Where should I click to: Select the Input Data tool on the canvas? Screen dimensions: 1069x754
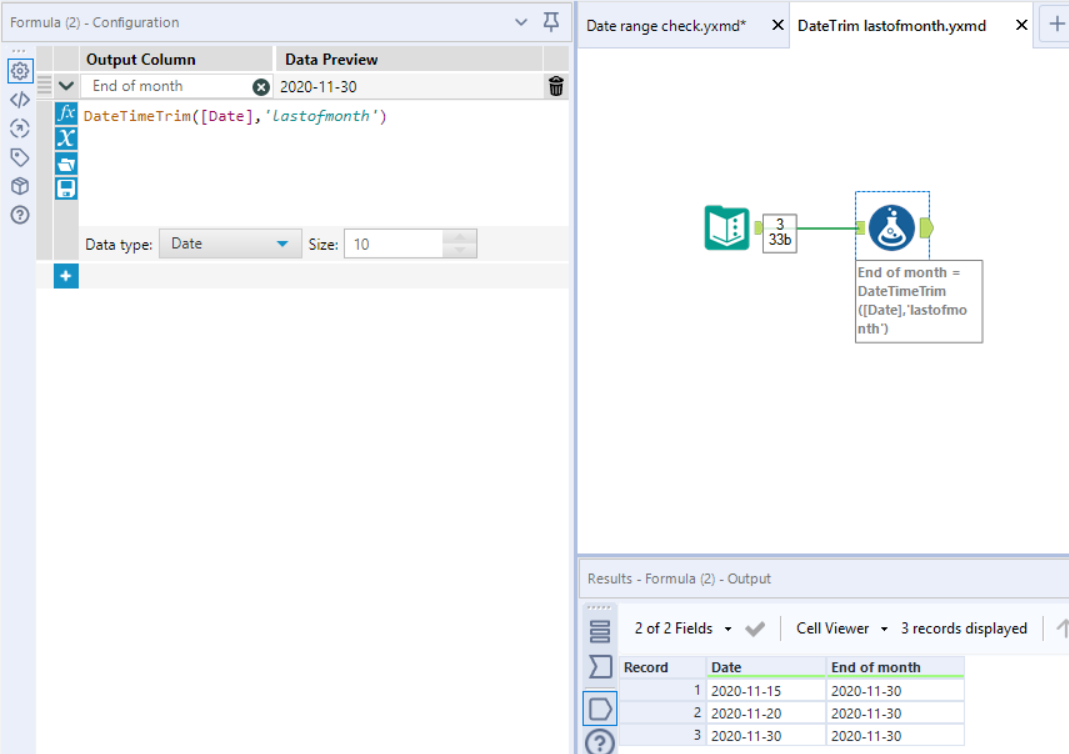727,227
